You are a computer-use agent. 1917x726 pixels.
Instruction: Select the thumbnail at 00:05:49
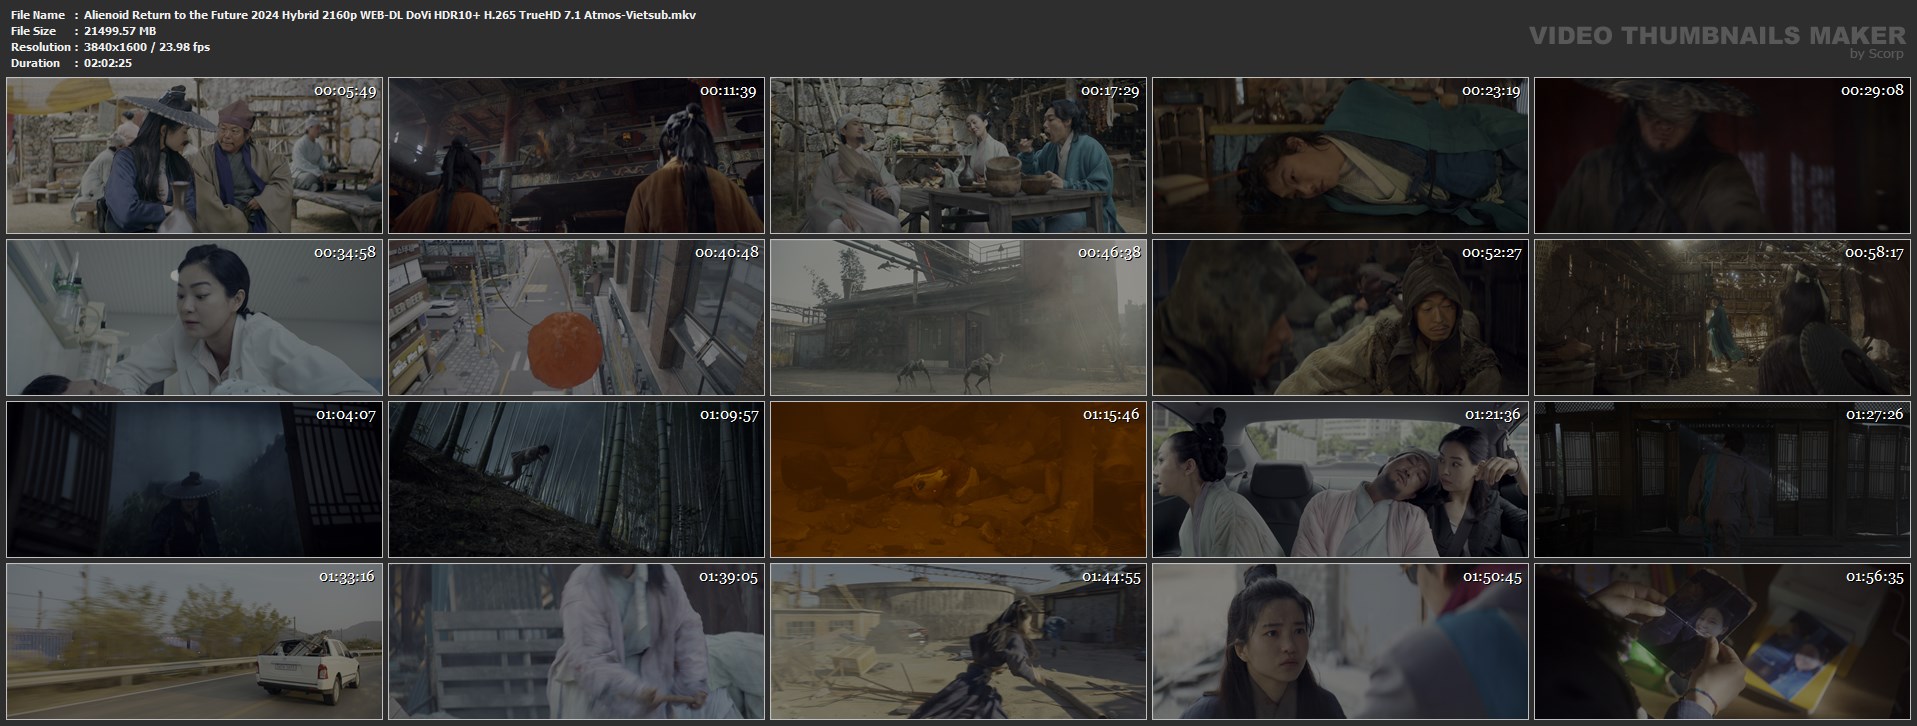click(x=194, y=156)
